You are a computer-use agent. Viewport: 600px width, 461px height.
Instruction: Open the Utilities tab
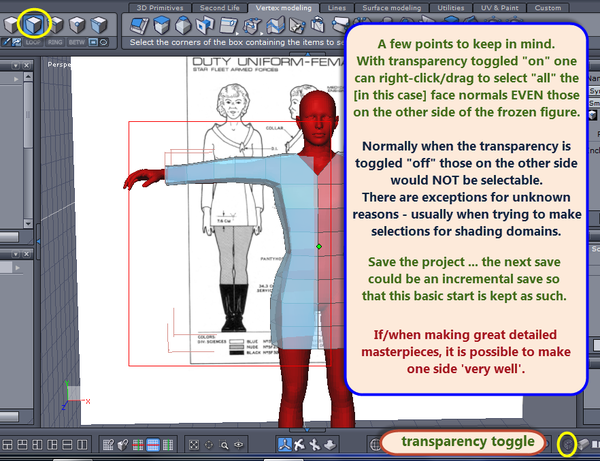pos(450,8)
